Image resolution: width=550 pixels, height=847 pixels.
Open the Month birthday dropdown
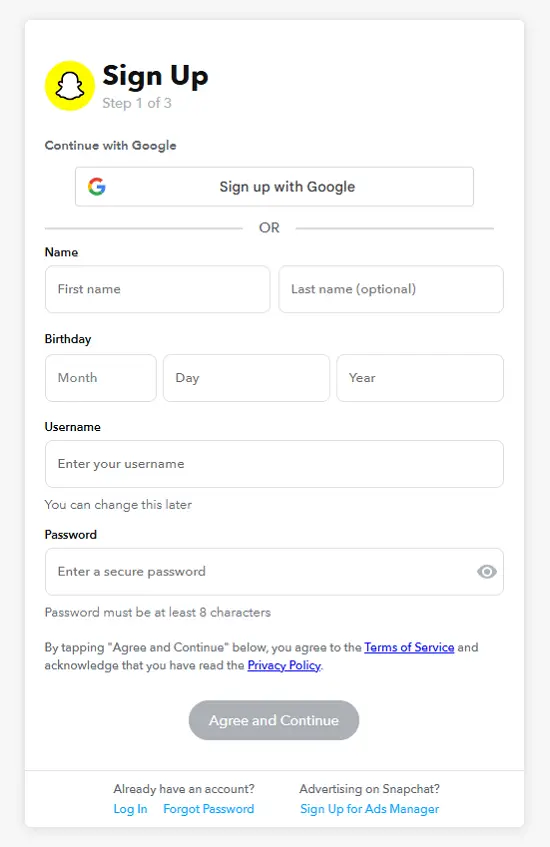(x=101, y=378)
